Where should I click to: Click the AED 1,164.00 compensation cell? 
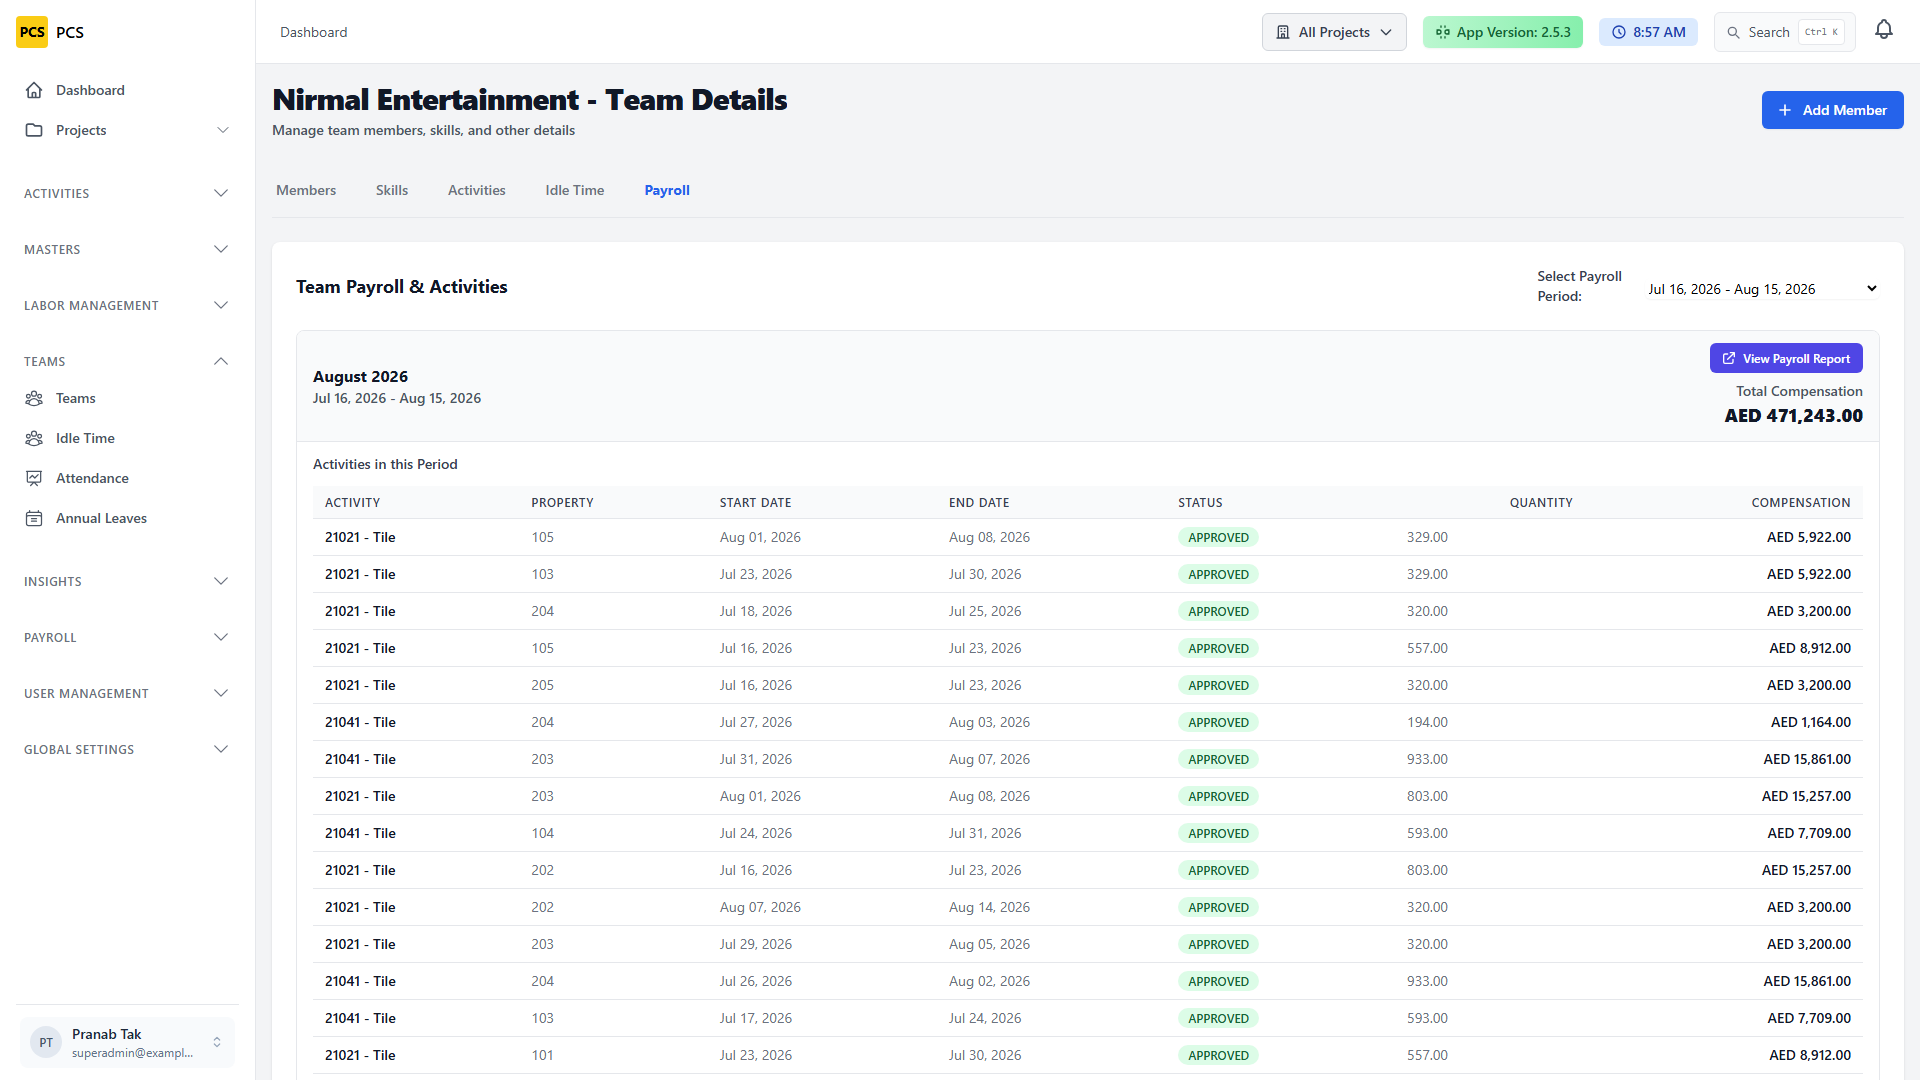[x=1810, y=722]
